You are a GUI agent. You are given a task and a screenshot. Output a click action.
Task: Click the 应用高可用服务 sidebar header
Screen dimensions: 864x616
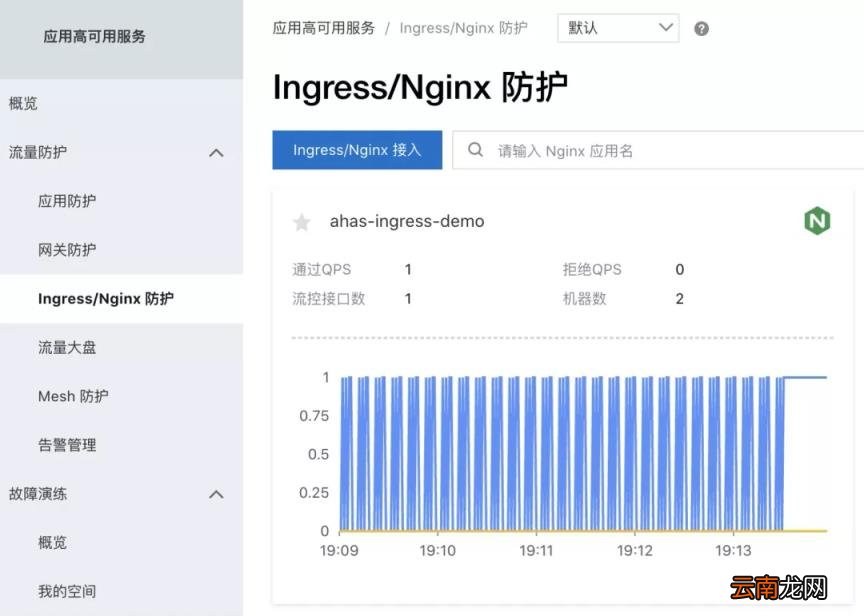pyautogui.click(x=94, y=36)
